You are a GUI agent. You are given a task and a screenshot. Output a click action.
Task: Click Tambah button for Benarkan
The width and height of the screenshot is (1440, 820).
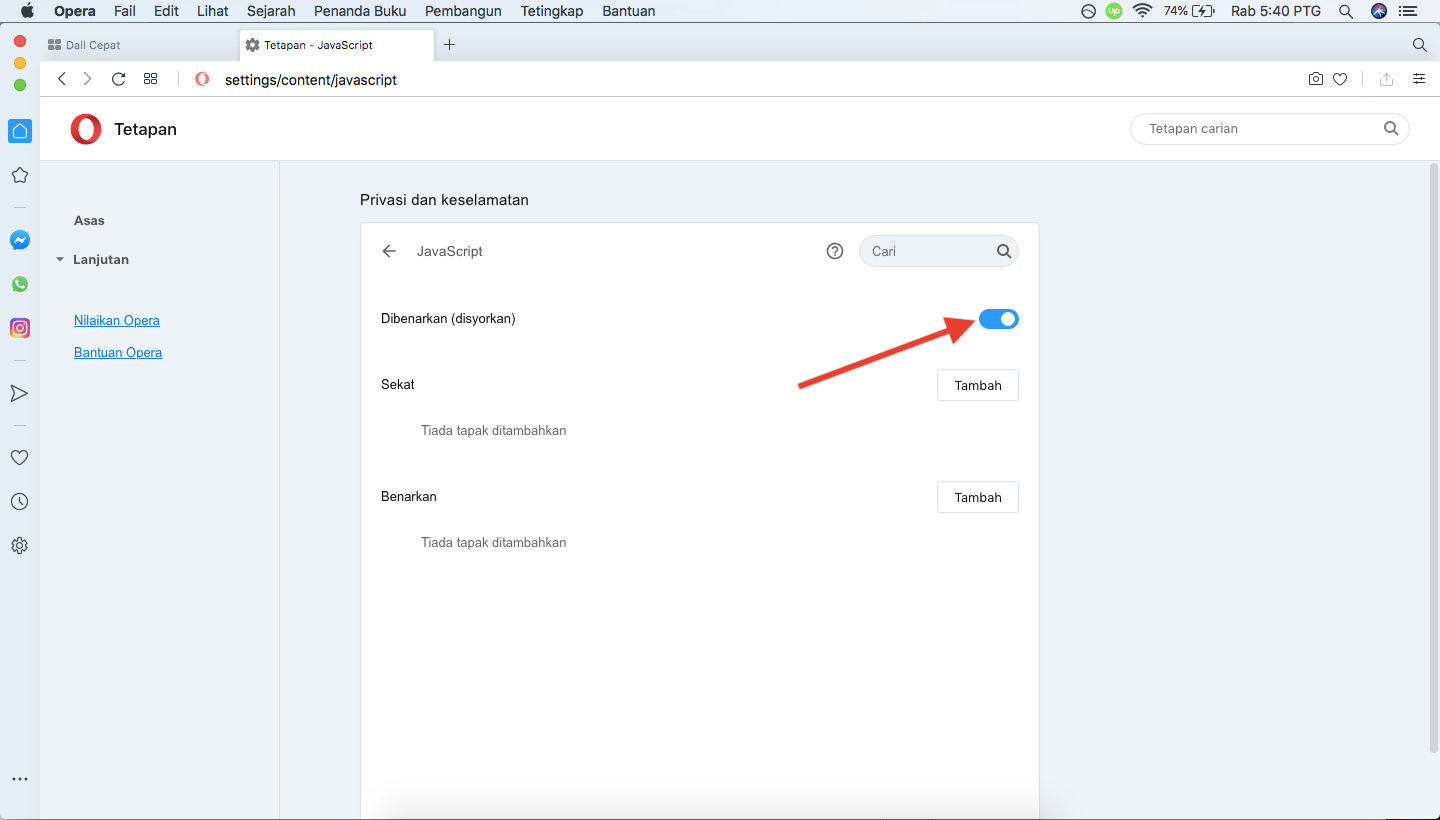click(x=977, y=497)
